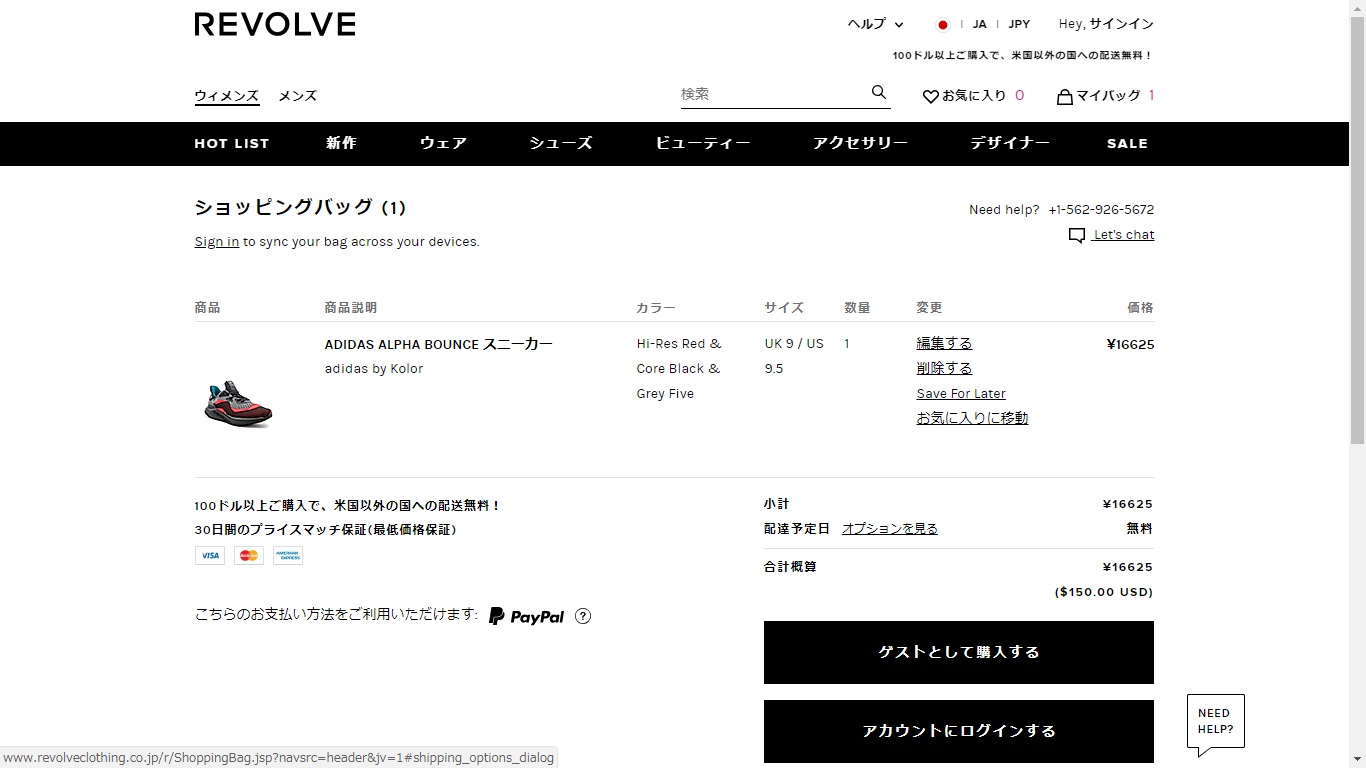Click the PayPal logo
1366x768 pixels.
click(526, 617)
